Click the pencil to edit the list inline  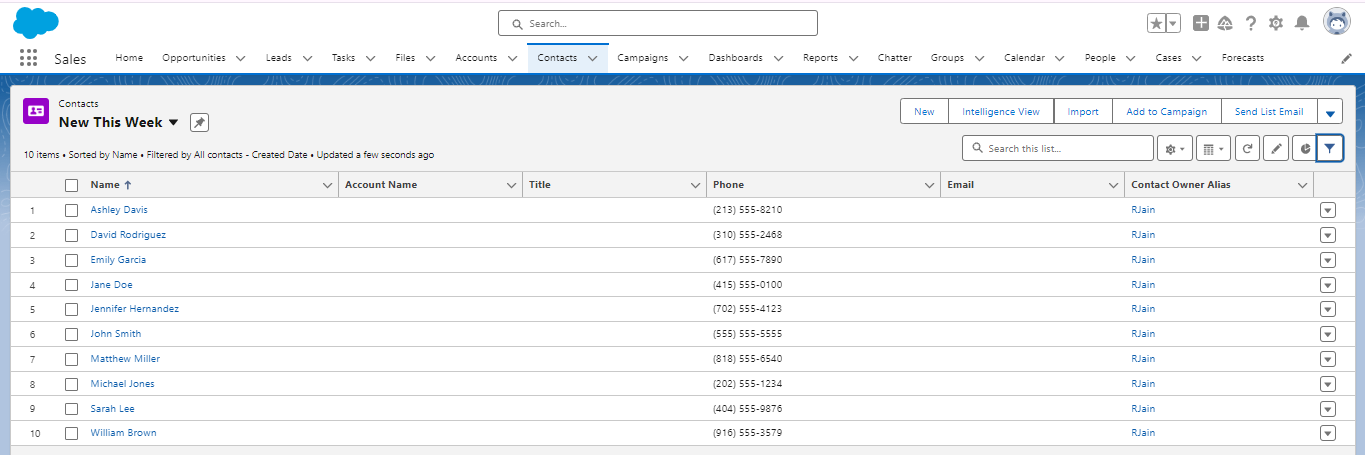click(x=1275, y=148)
